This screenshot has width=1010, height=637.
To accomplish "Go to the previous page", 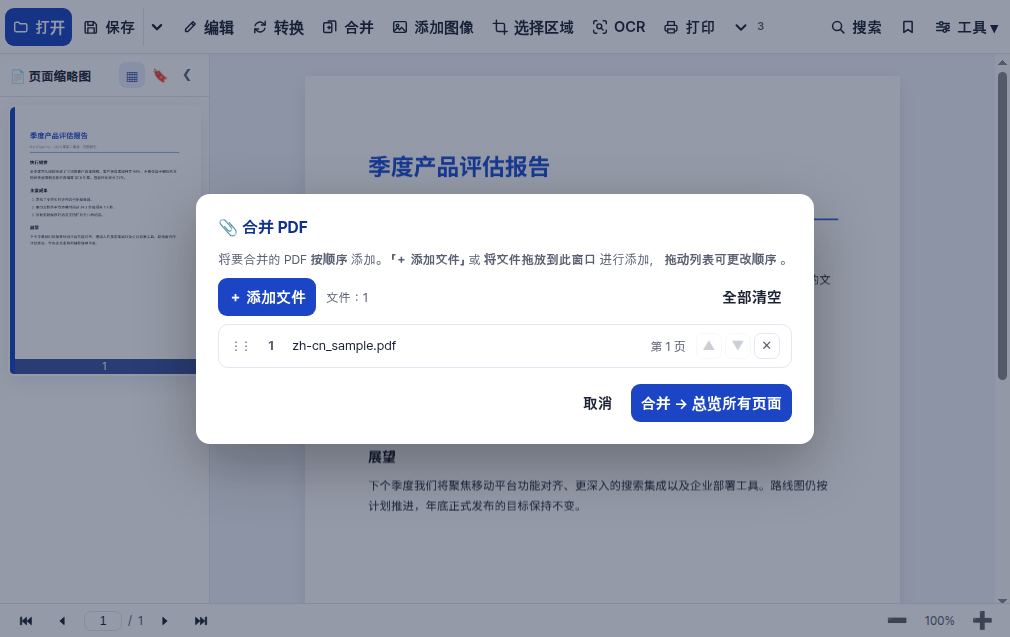I will (62, 621).
